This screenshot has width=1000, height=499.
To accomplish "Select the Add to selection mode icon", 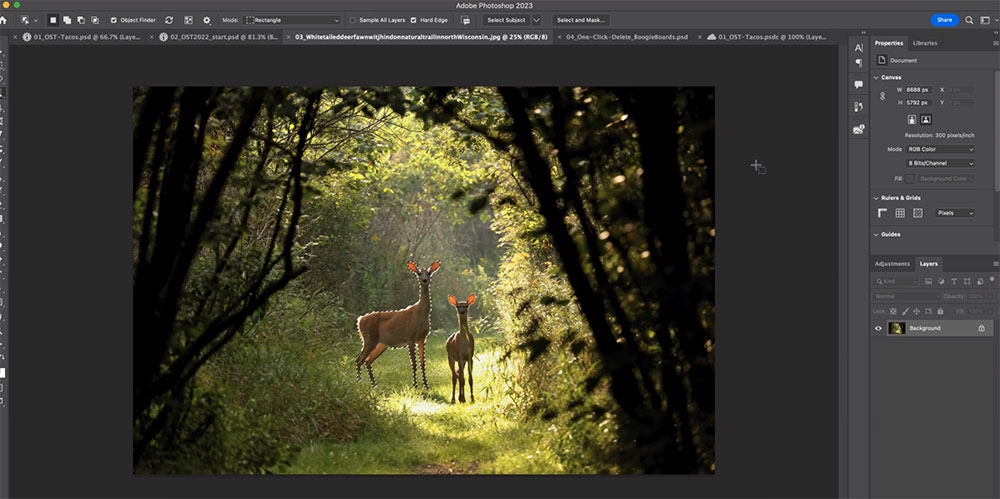I will 68,19.
